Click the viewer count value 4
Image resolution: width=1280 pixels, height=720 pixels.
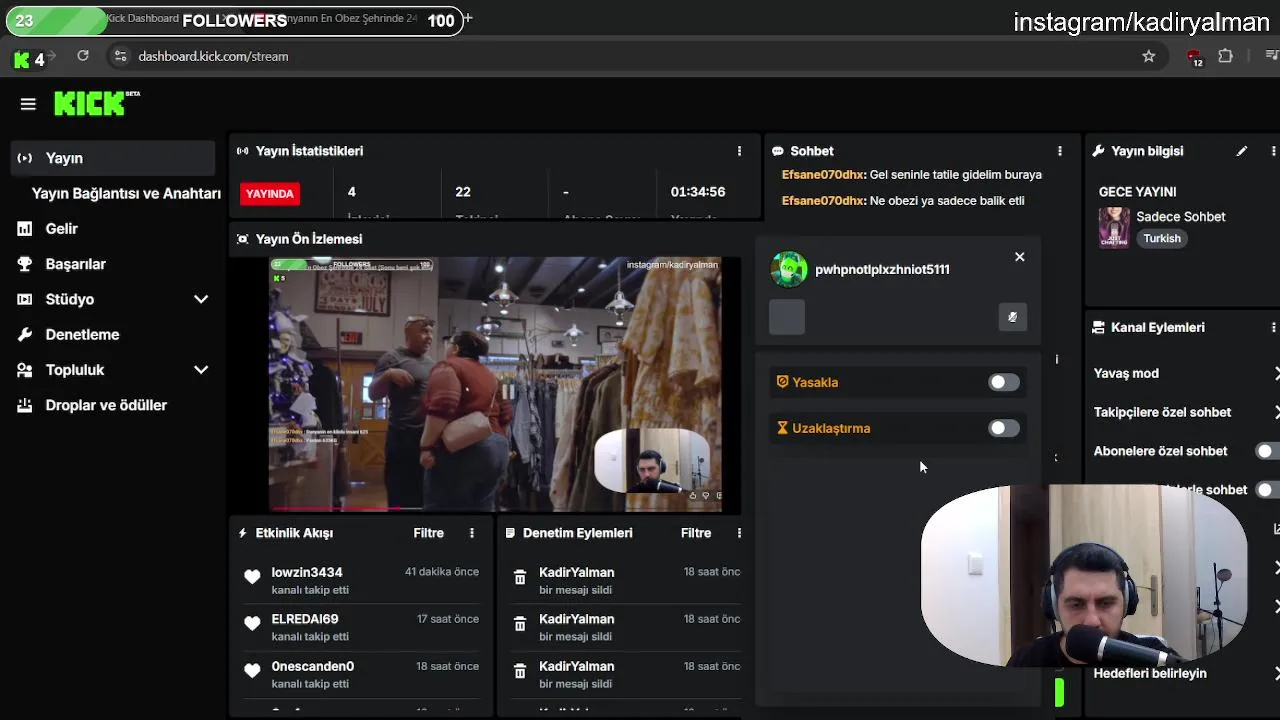pos(352,192)
